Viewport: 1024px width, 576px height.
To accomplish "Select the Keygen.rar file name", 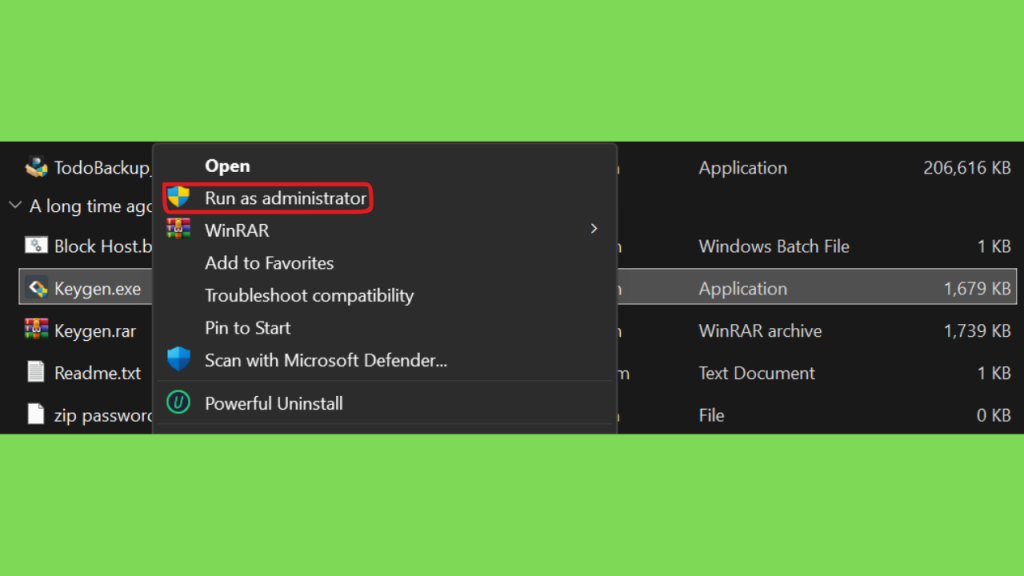I will (95, 331).
